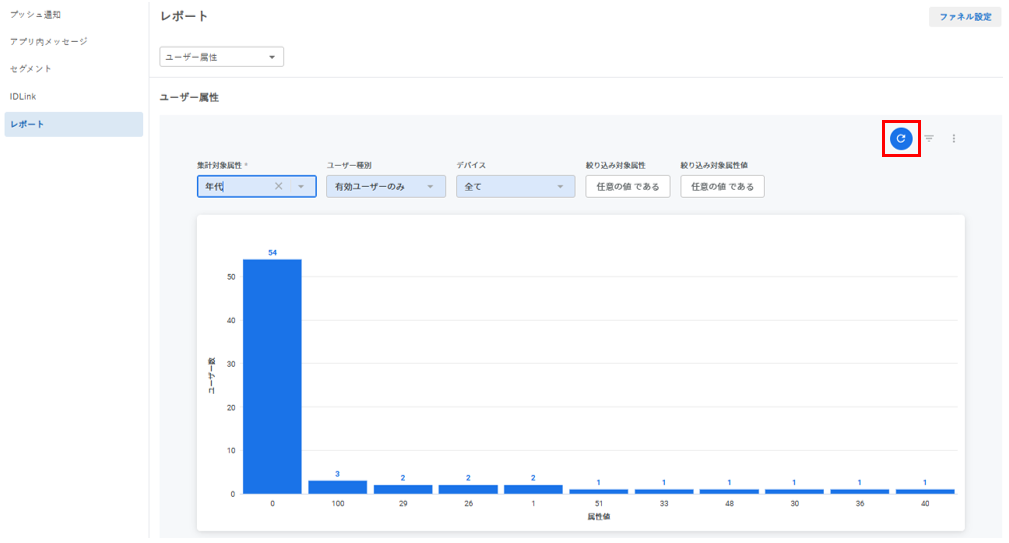Select レポート in the sidebar
This screenshot has height=543, width=1009.
[73, 124]
